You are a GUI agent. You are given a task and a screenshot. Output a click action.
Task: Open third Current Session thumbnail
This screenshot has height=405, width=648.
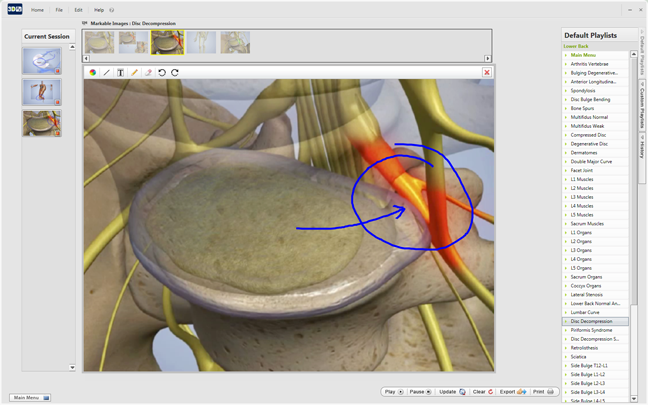42,123
